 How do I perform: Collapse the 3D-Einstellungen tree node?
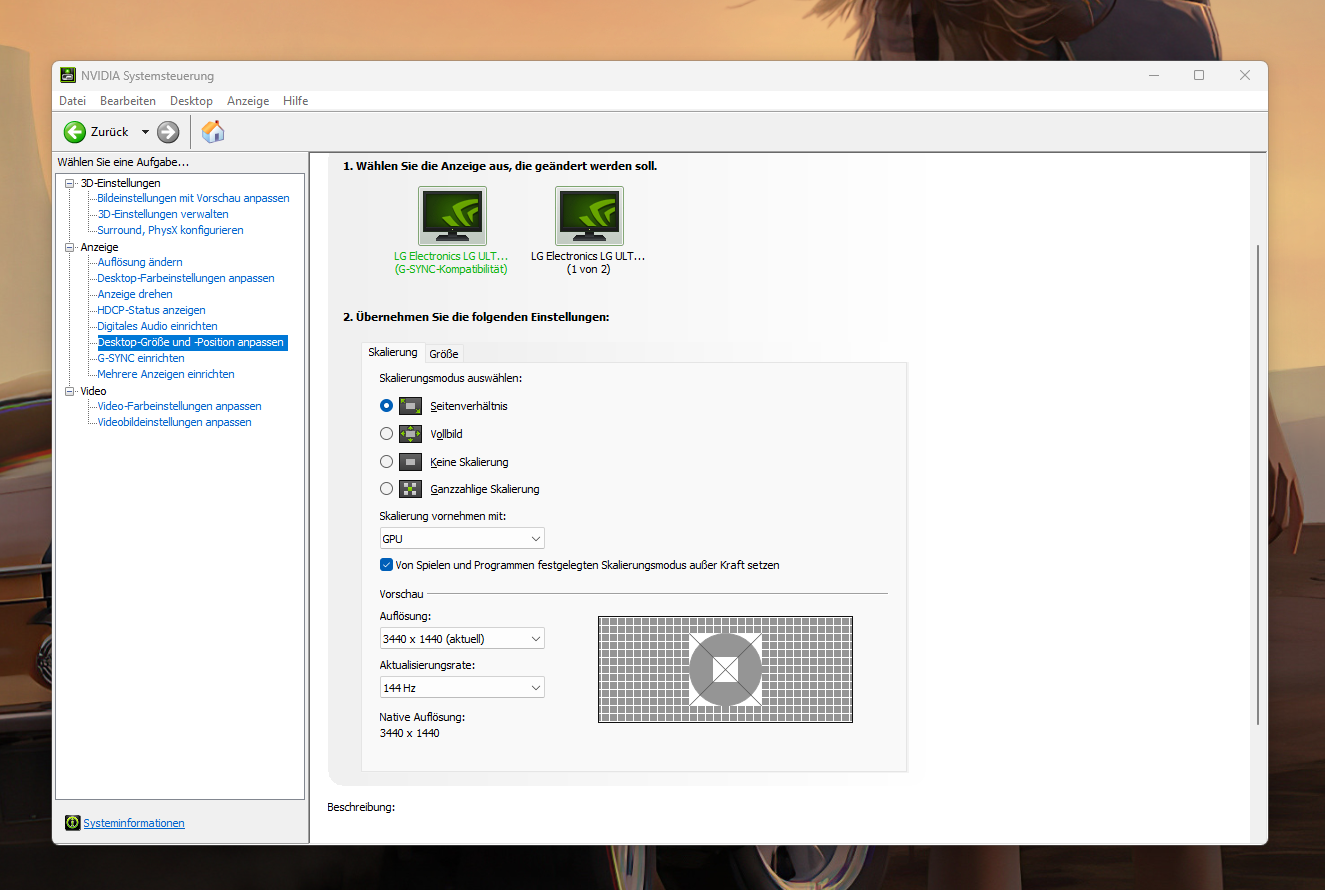(70, 183)
